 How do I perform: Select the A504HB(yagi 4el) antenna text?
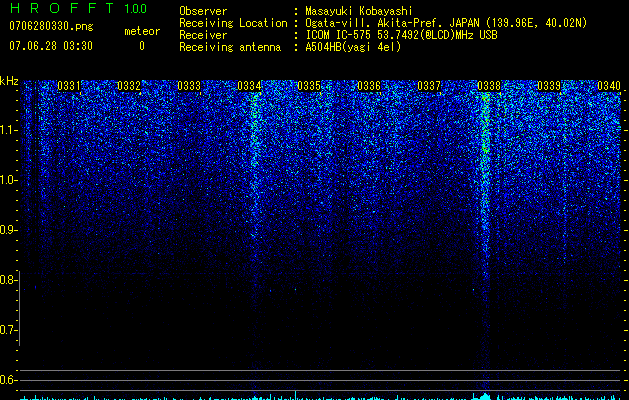click(353, 47)
